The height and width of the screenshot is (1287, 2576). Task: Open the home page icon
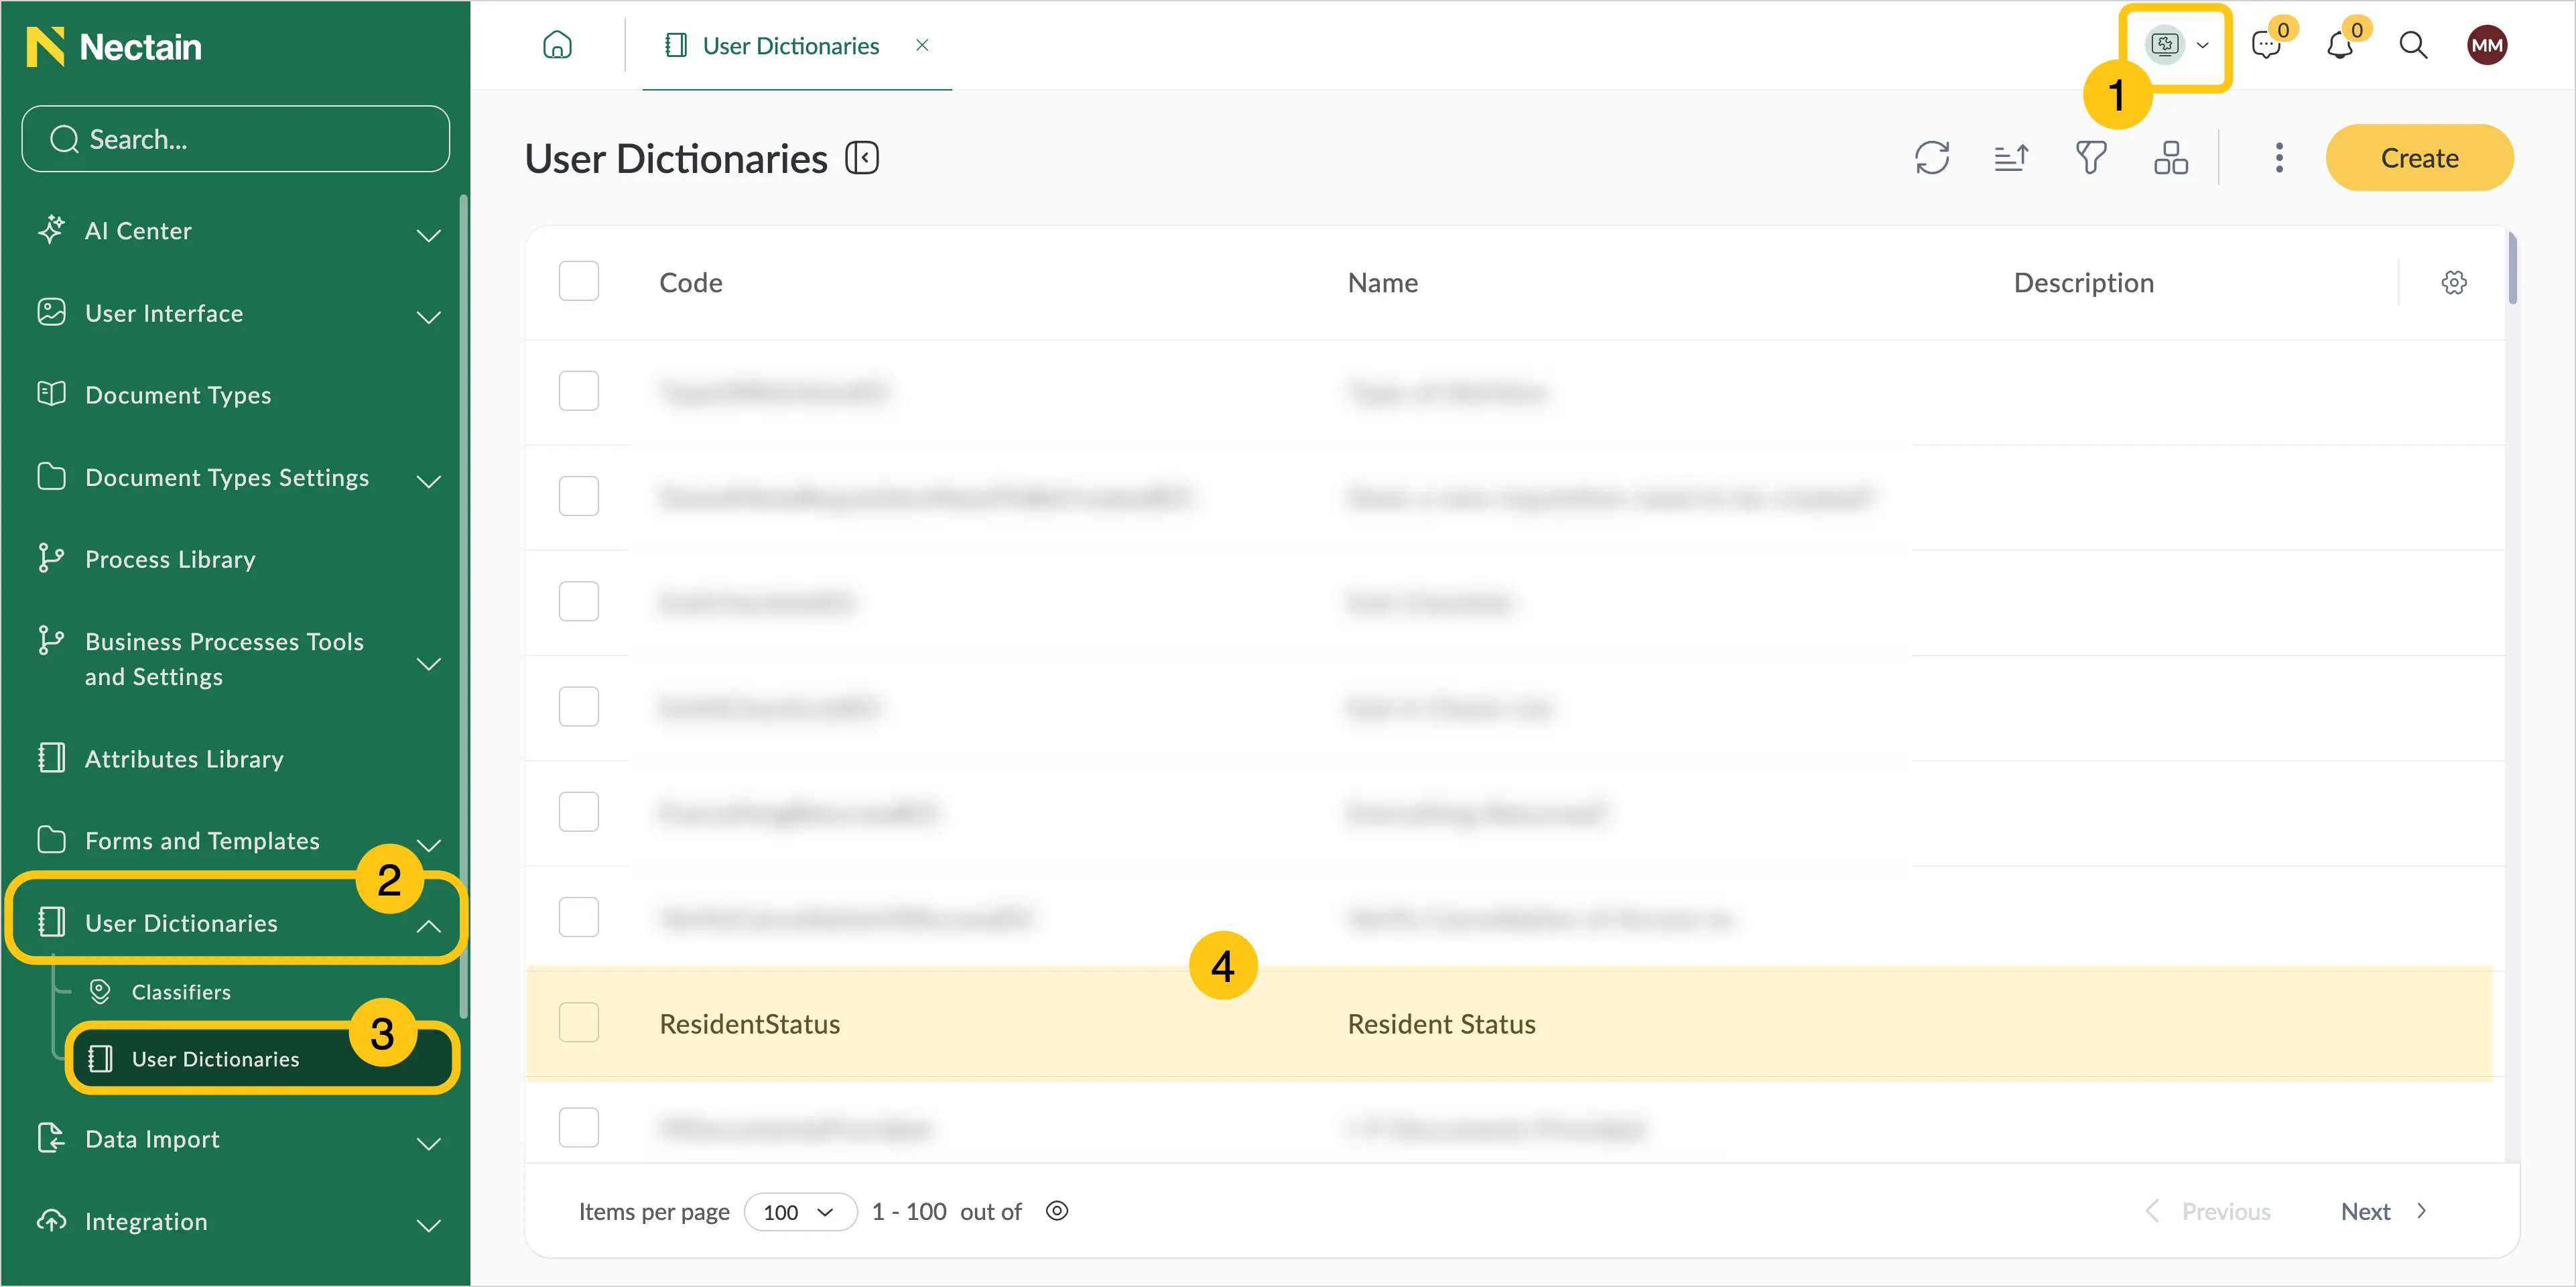coord(557,45)
